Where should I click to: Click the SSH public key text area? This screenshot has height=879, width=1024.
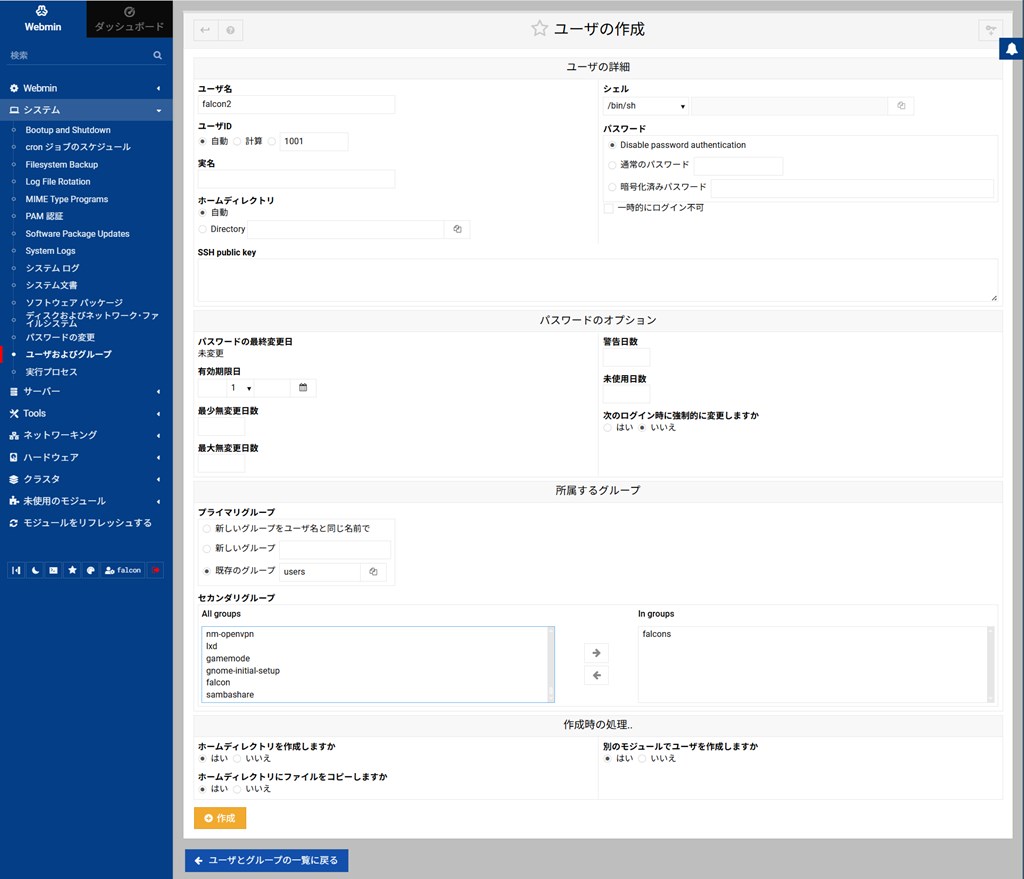[597, 280]
